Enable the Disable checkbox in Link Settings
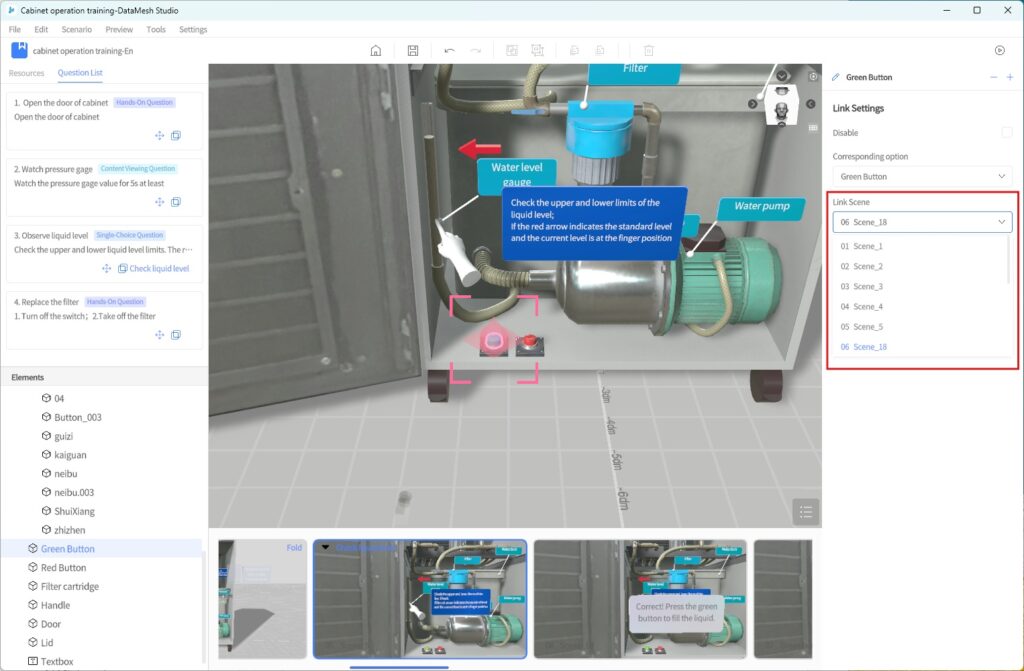1024x671 pixels. tap(1007, 133)
